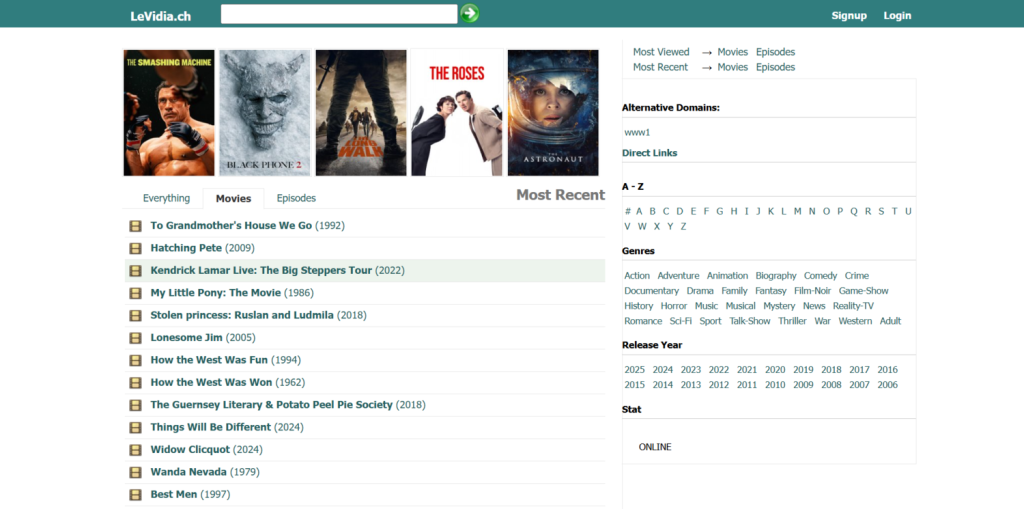
Task: Open Most Recent Episodes link
Action: tap(775, 67)
